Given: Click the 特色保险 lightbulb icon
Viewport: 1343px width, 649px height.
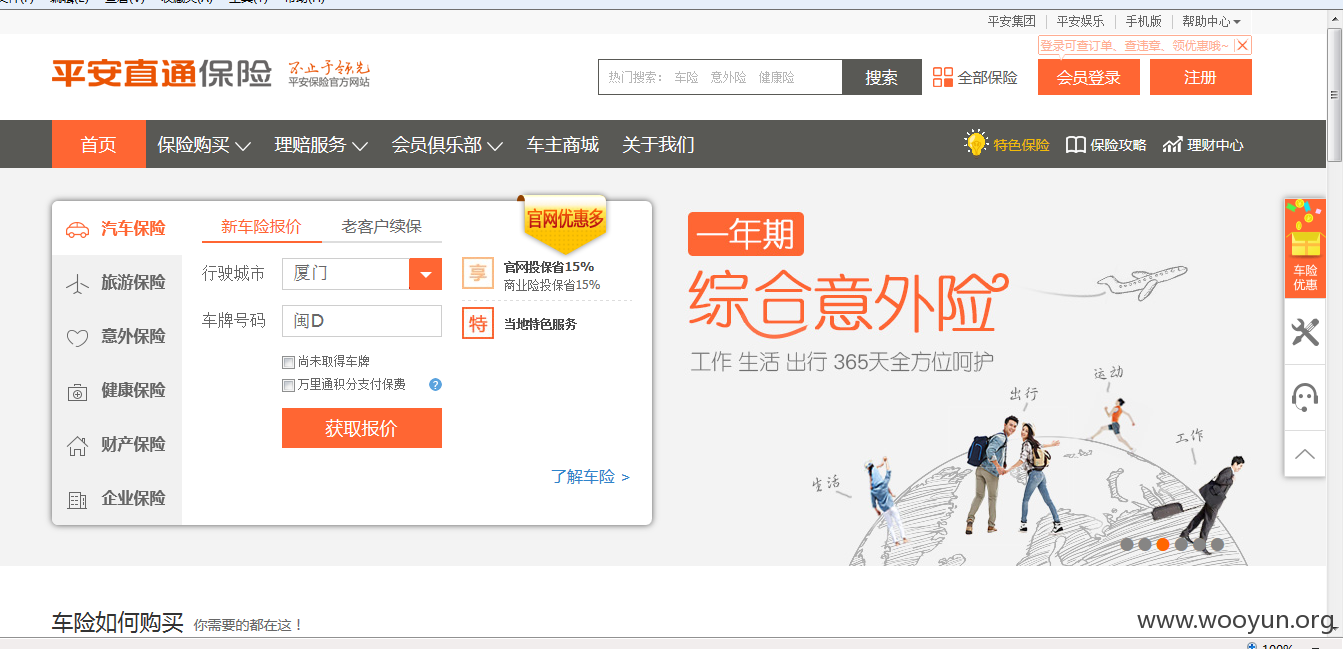Looking at the screenshot, I should 976,143.
